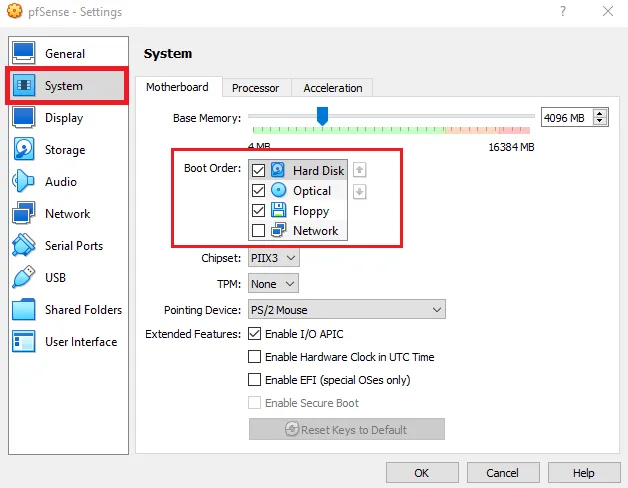
Task: Open the Serial Ports icon
Action: [x=24, y=245]
